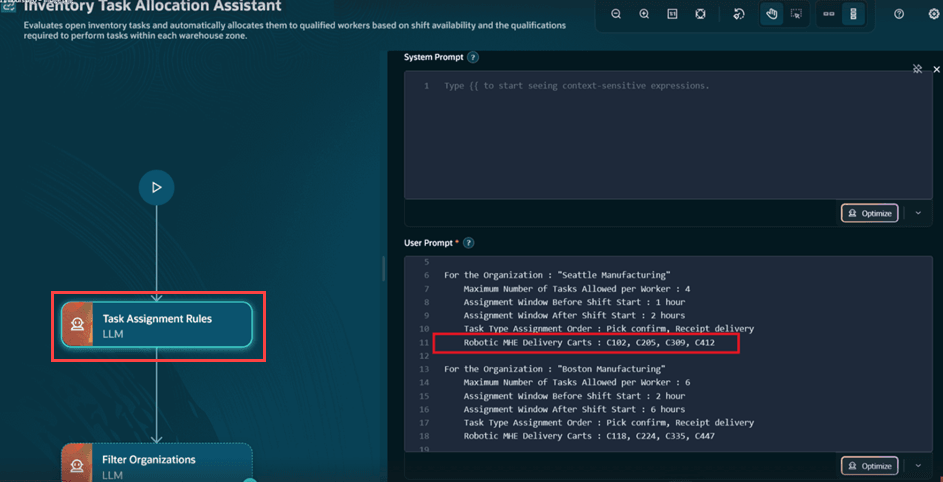The width and height of the screenshot is (943, 482).
Task: Expand User Prompt optimize options chevron
Action: pyautogui.click(x=918, y=466)
